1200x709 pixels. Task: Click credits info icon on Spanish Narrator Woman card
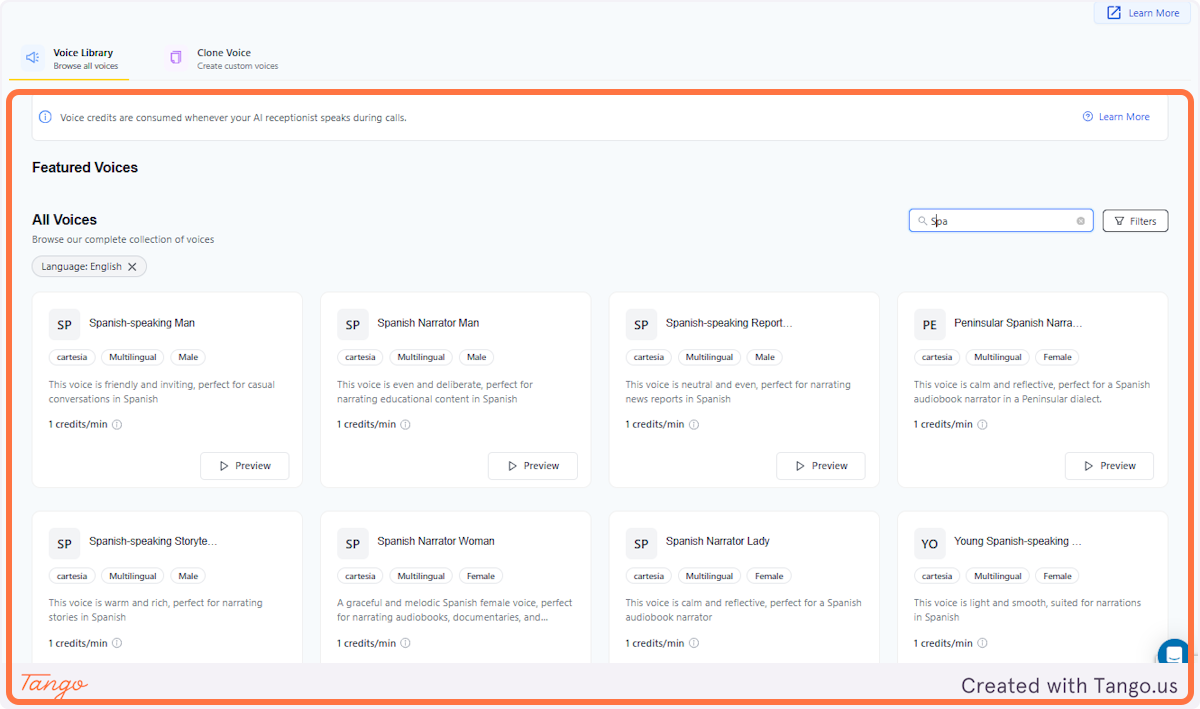click(x=405, y=643)
